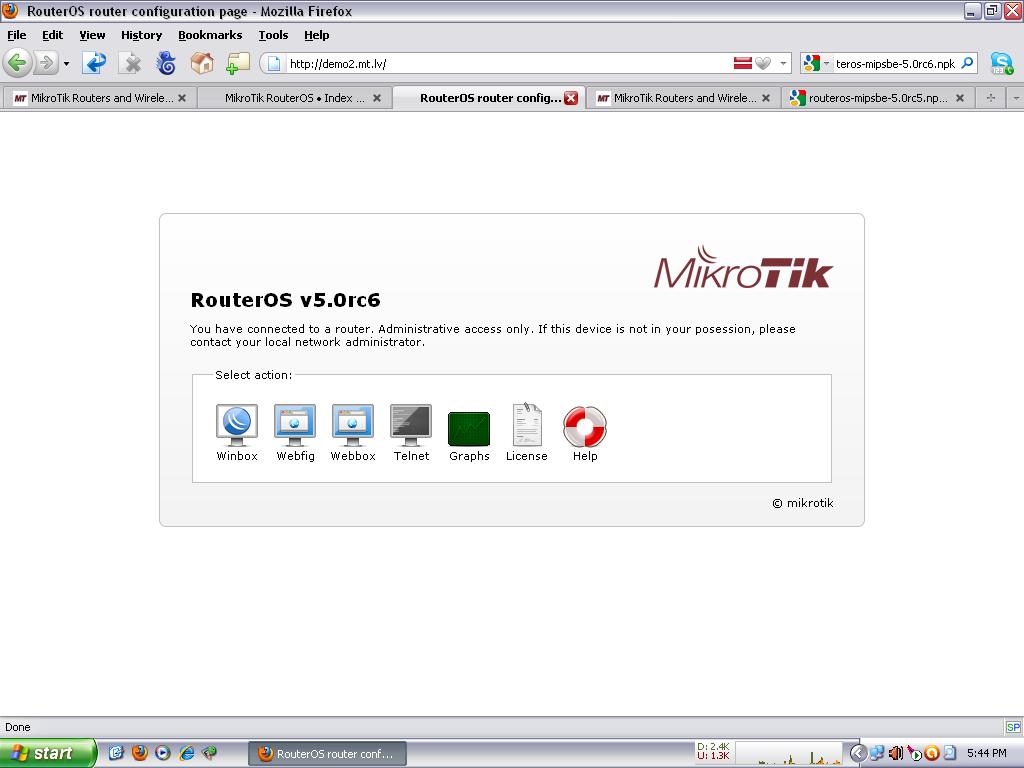Close the MikroTik RouterOS Index tab
The height and width of the screenshot is (768, 1024).
(377, 98)
